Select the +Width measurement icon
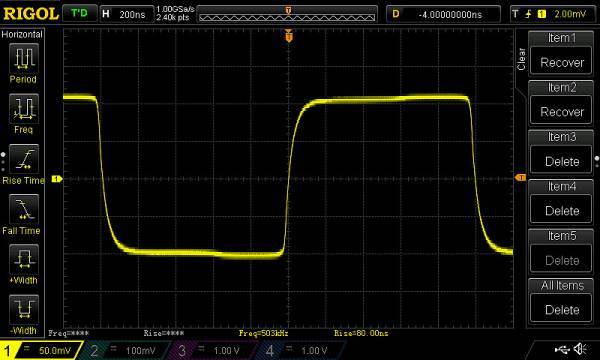The image size is (600, 360). click(24, 259)
